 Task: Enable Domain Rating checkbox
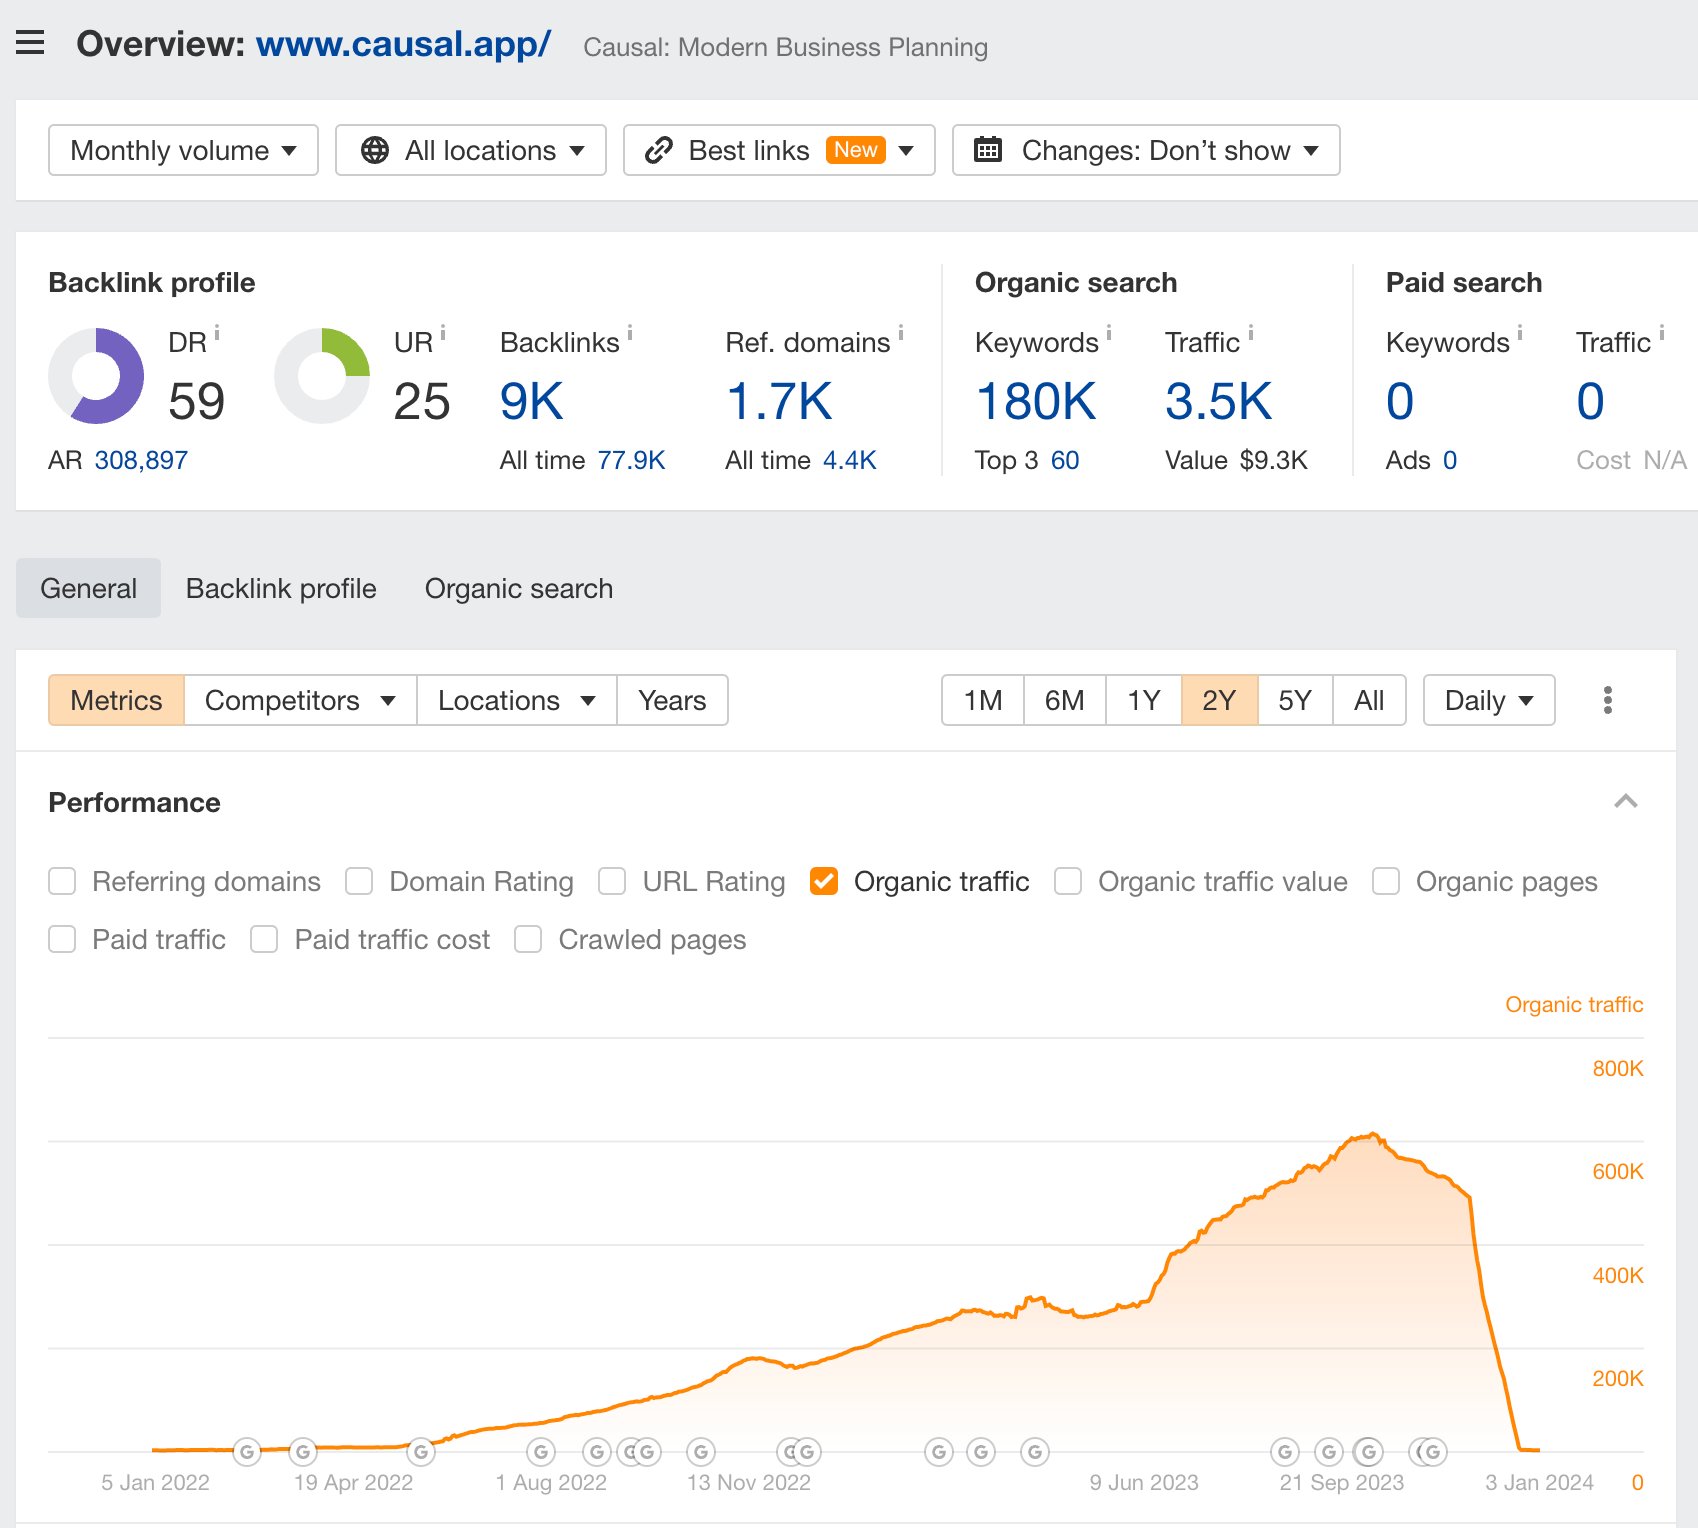tap(359, 881)
